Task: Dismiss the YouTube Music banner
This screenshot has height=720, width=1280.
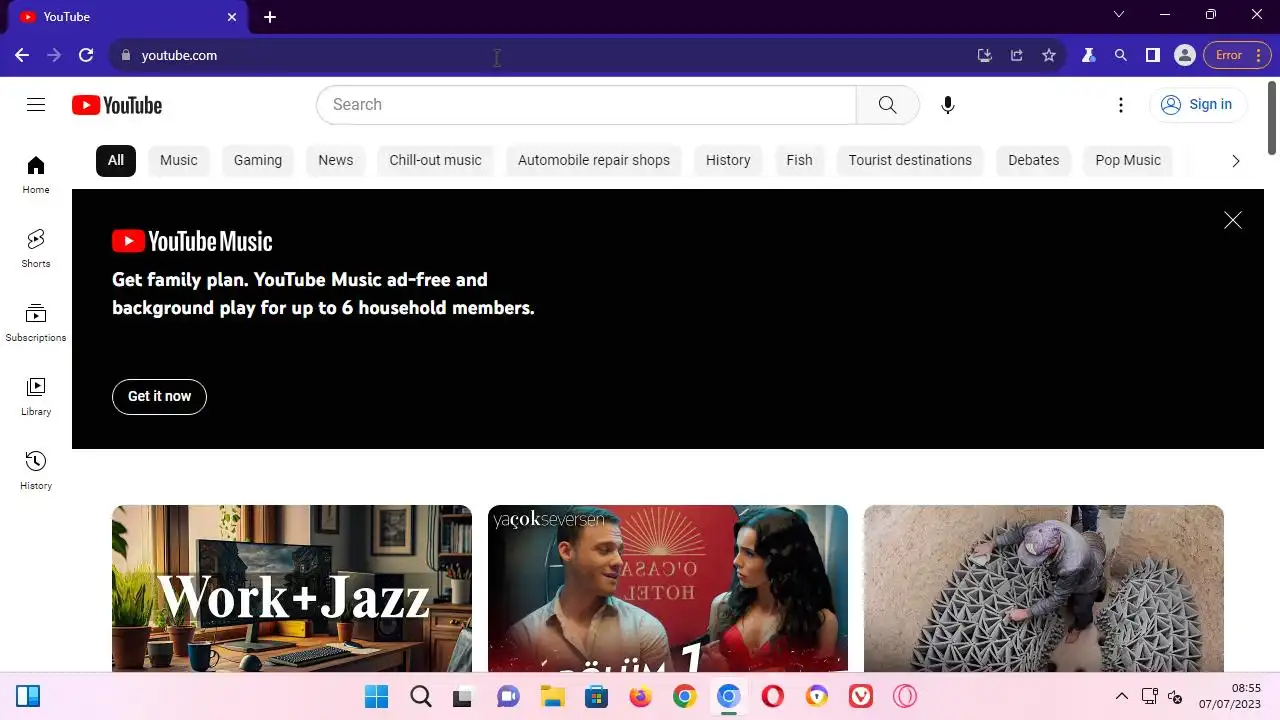Action: (1233, 220)
